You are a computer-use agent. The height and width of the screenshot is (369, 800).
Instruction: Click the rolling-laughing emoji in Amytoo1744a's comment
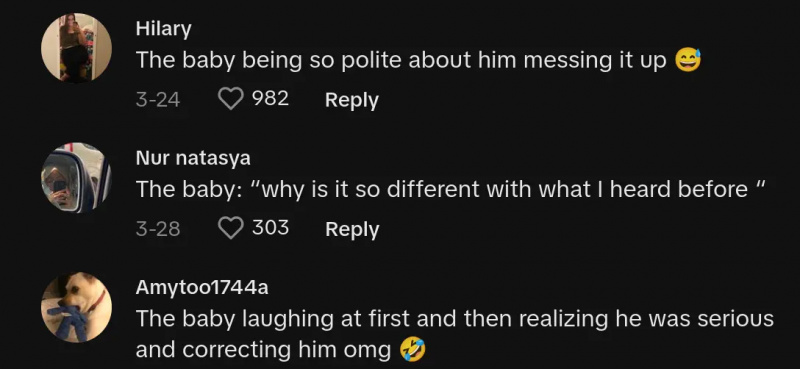tap(412, 350)
